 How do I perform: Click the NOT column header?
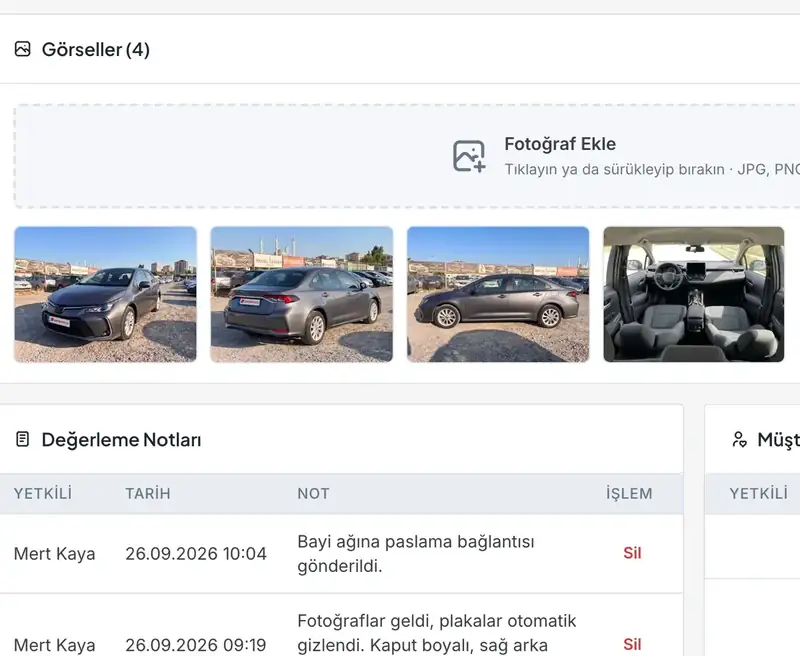pos(313,493)
